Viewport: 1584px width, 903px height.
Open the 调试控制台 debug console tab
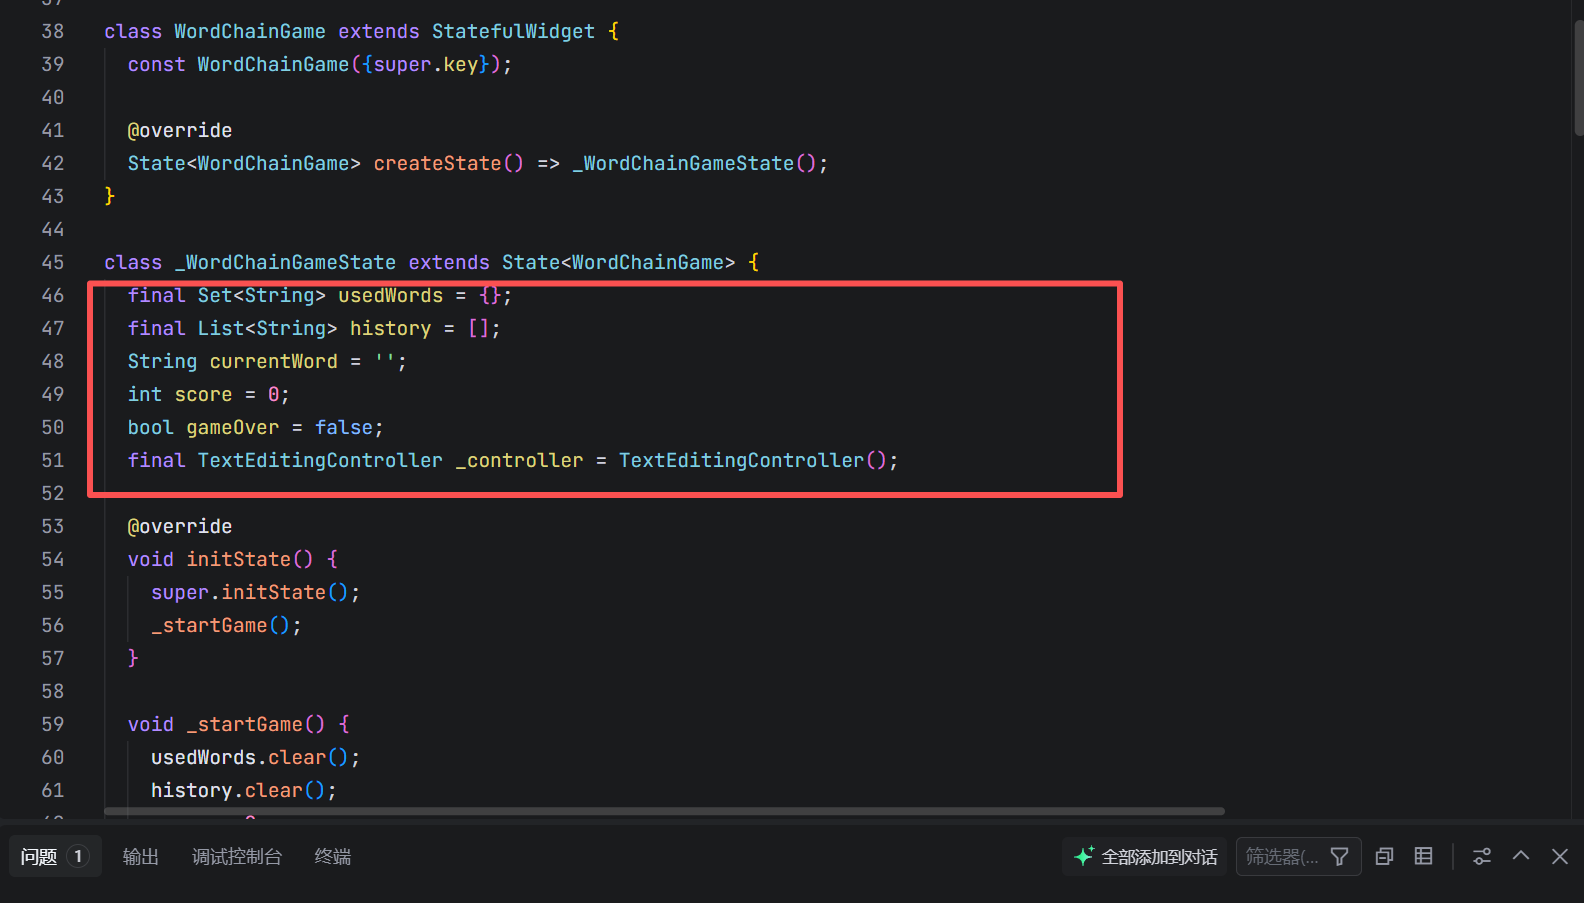coord(237,857)
